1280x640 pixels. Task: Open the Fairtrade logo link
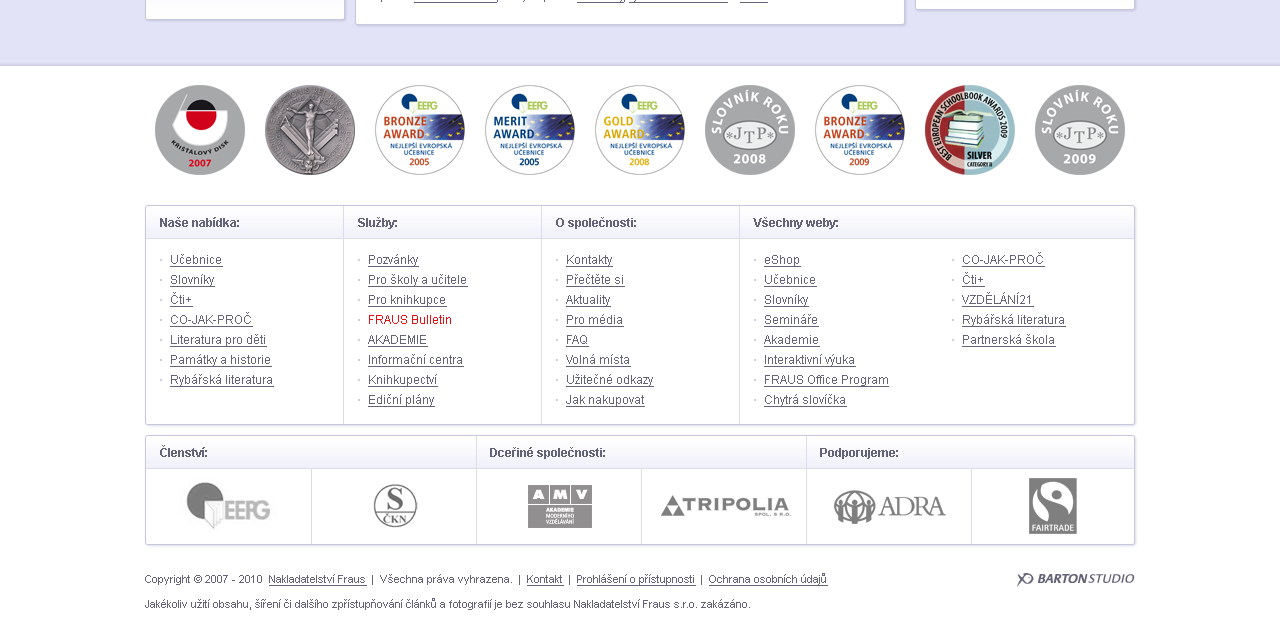[1053, 506]
